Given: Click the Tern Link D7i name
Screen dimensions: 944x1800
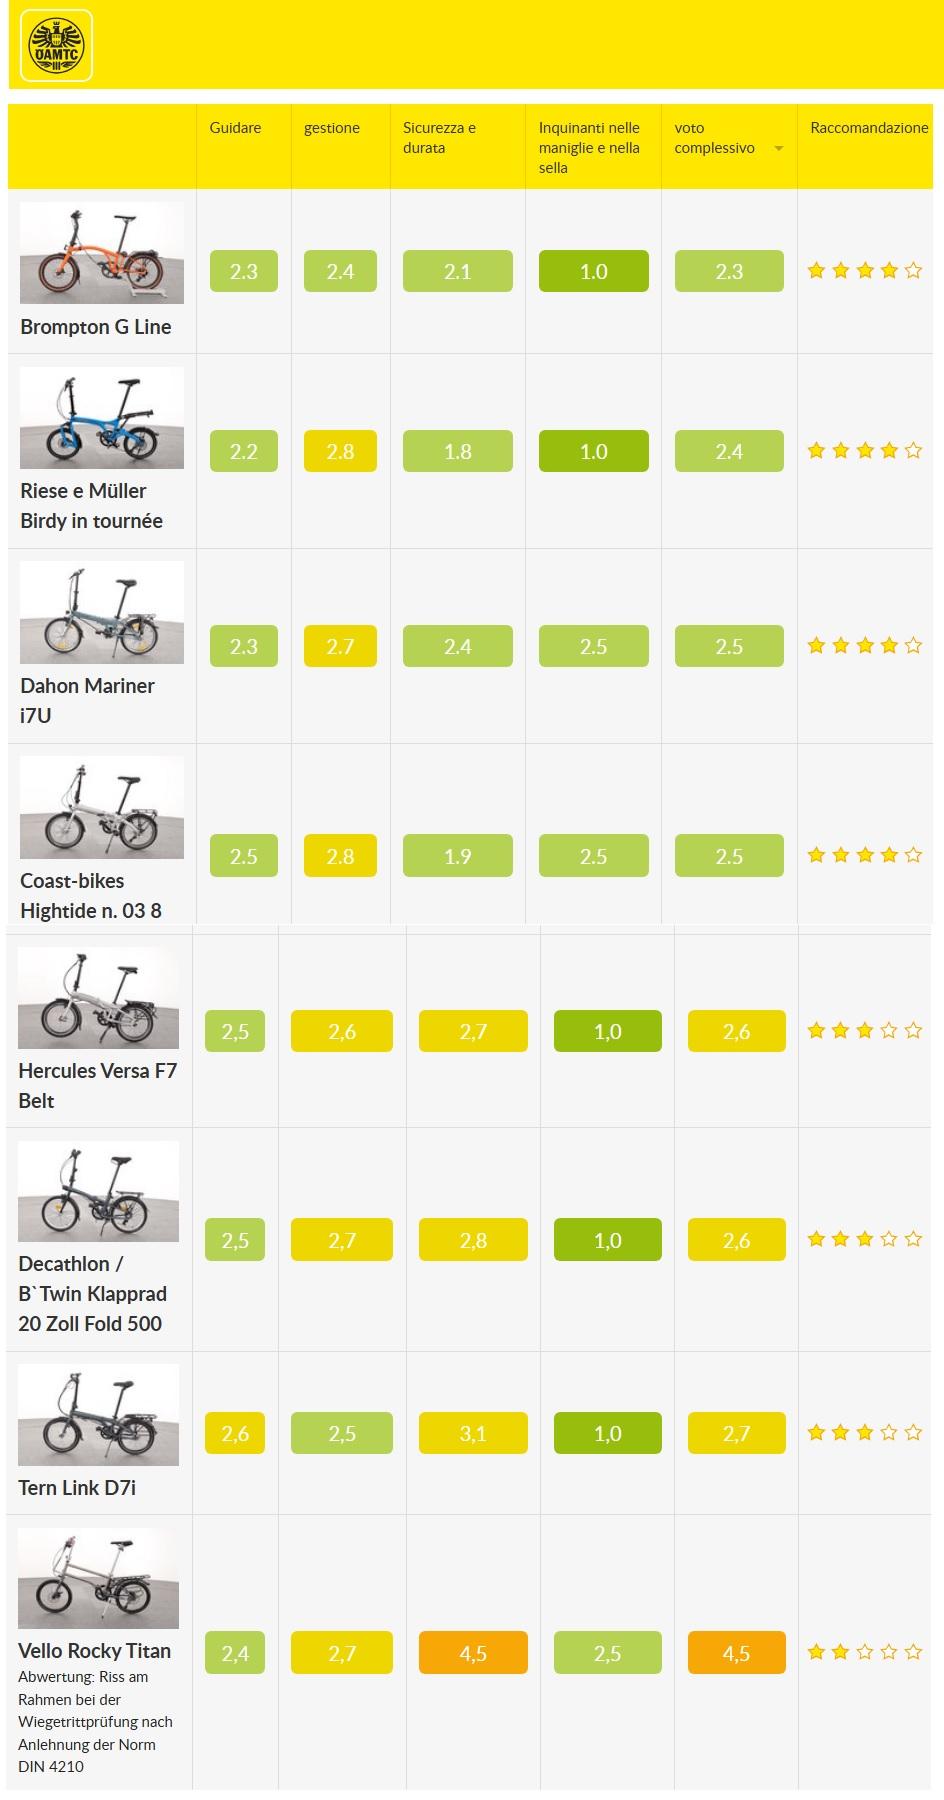Looking at the screenshot, I should [x=77, y=1487].
